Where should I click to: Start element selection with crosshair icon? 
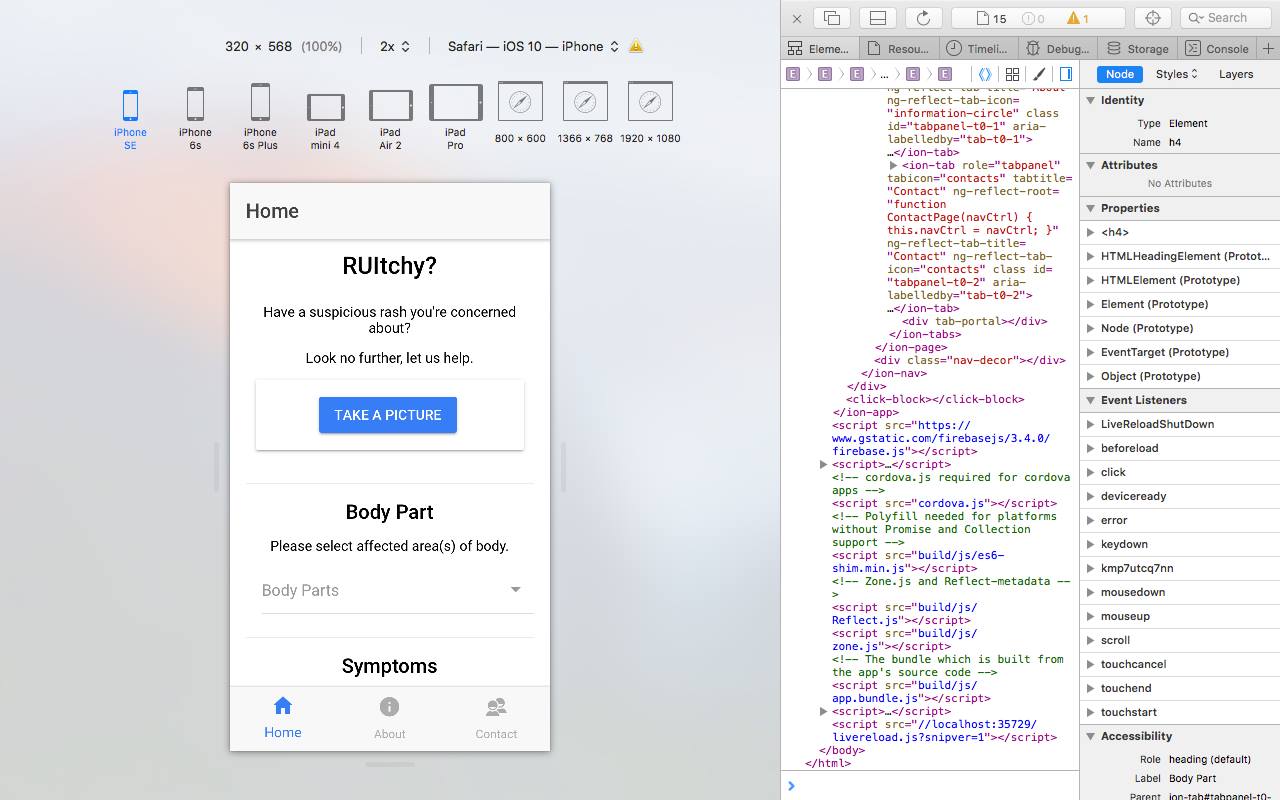point(1152,18)
